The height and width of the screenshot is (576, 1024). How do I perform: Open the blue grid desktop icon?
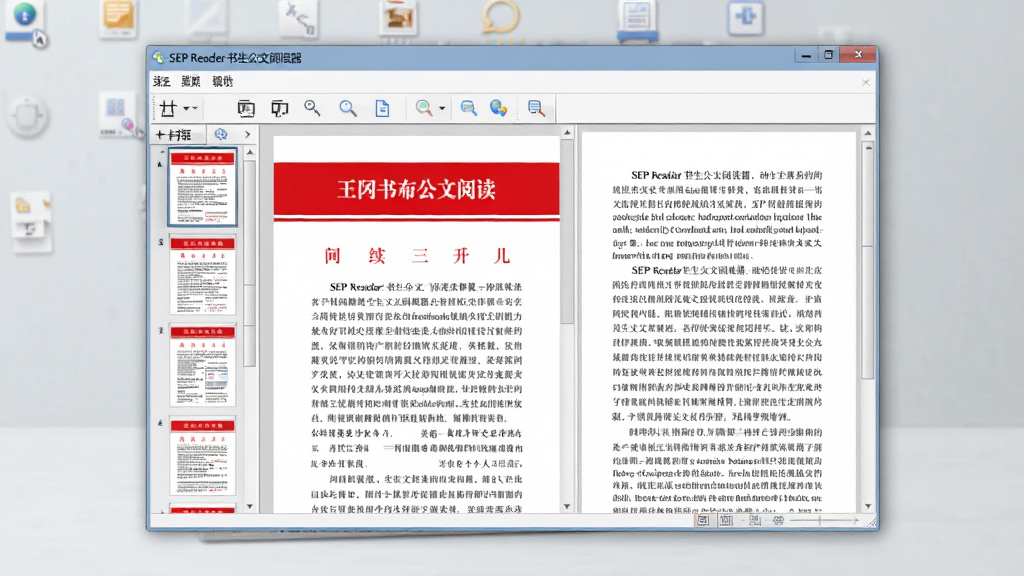[x=117, y=115]
